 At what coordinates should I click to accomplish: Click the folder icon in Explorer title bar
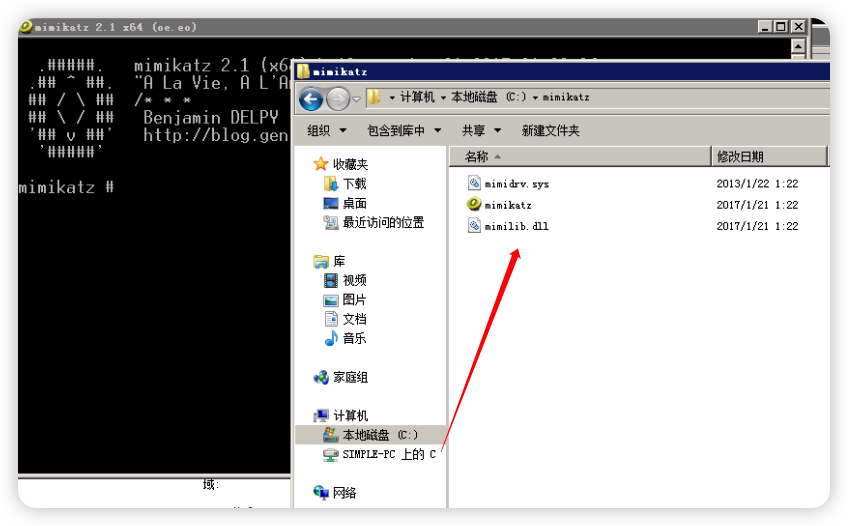pos(303,71)
